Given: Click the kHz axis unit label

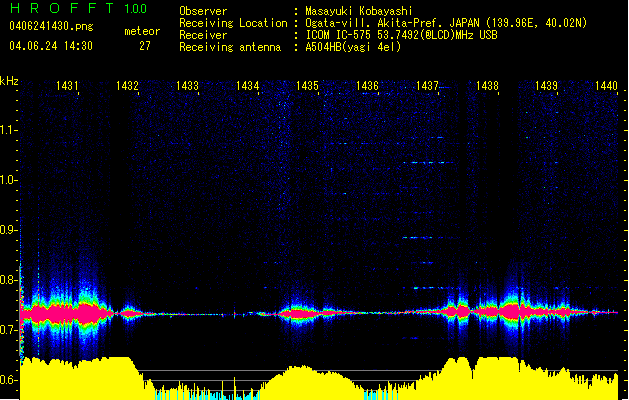Looking at the screenshot, I should point(9,81).
